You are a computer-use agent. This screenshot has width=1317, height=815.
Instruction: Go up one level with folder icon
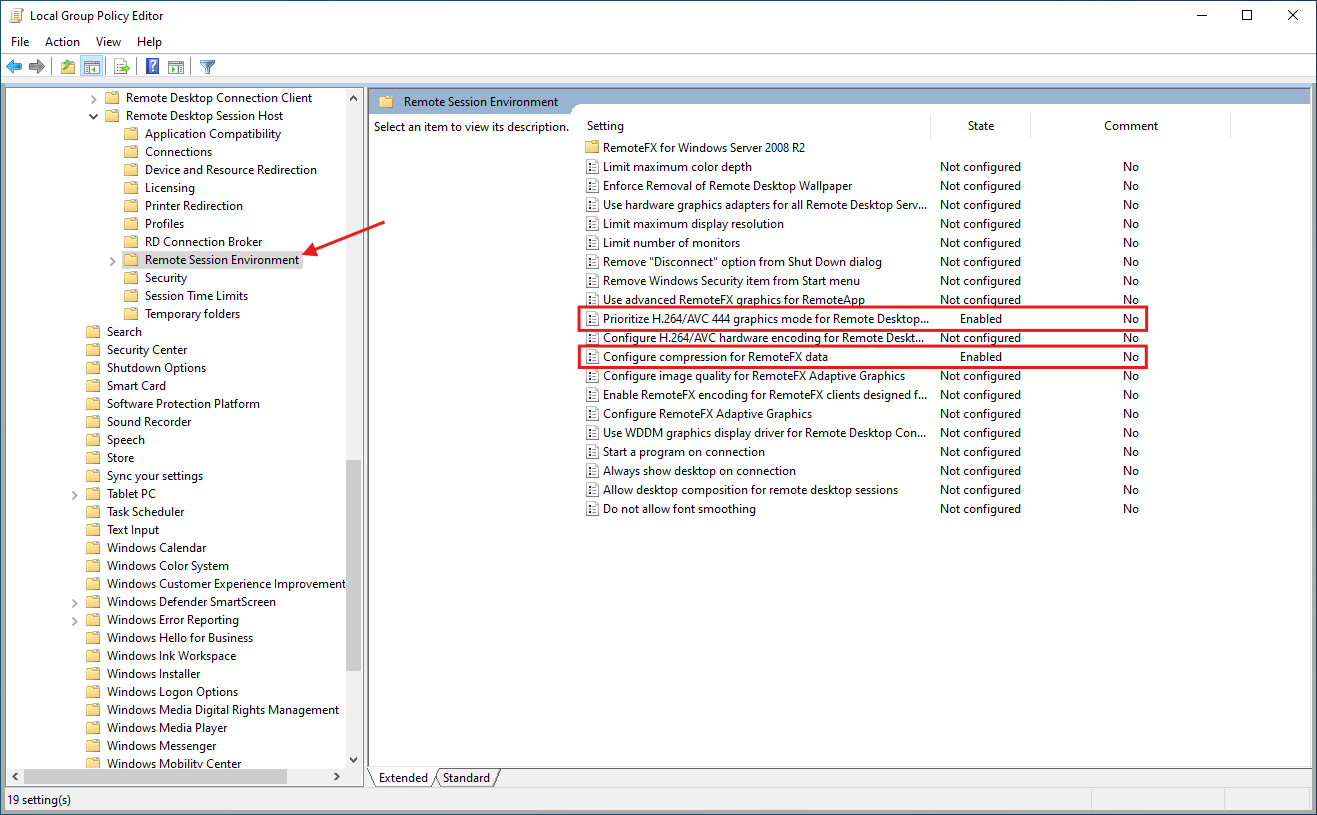tap(67, 67)
